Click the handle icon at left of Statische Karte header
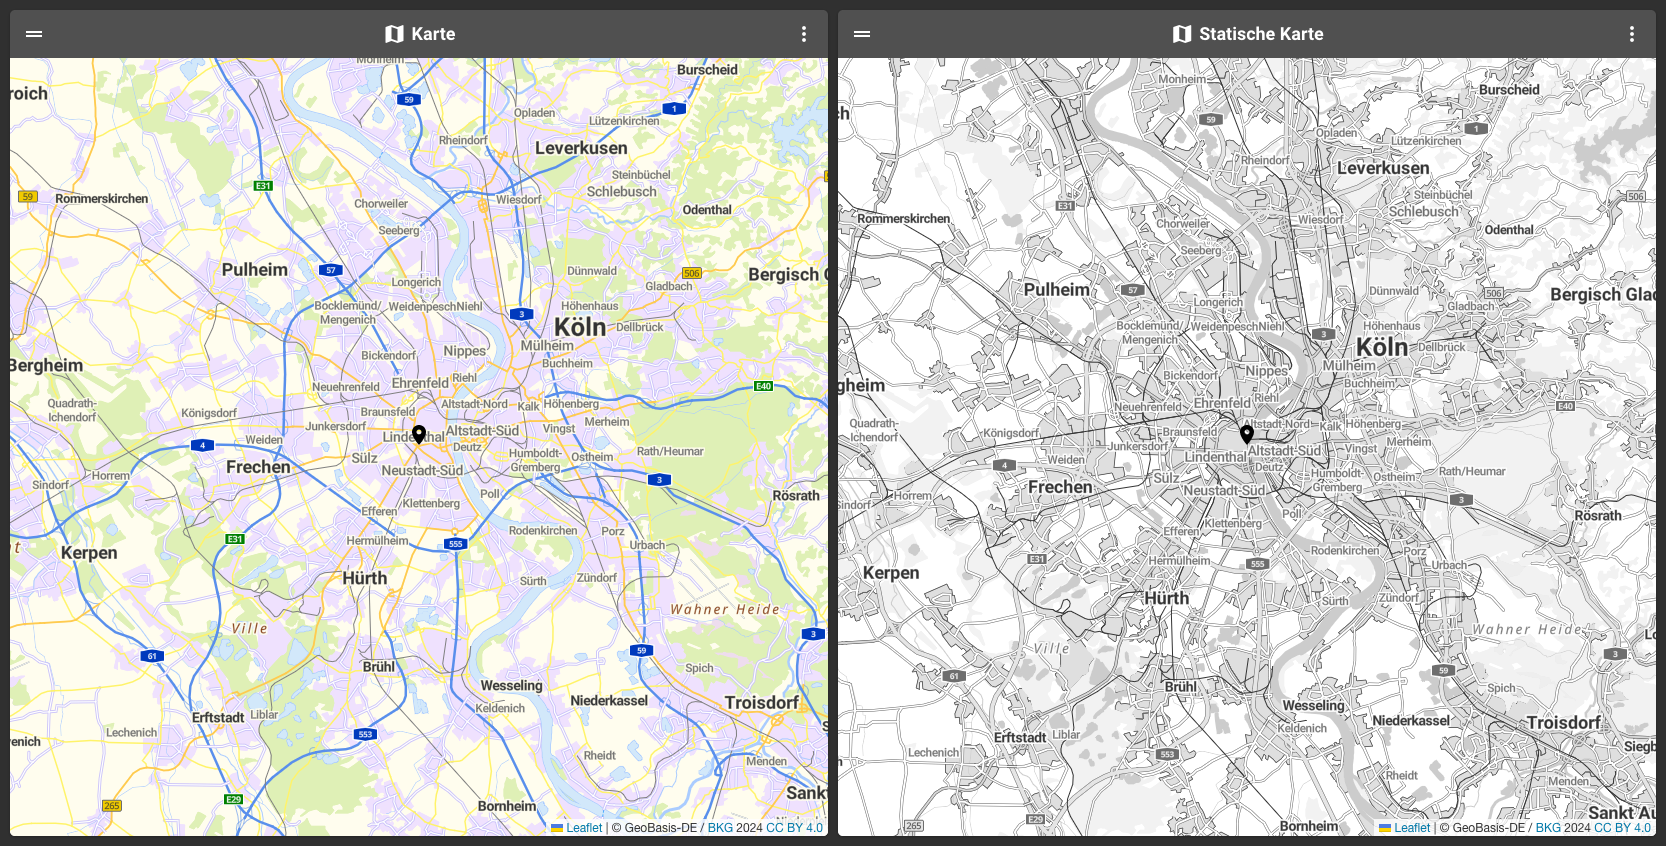 pos(862,34)
